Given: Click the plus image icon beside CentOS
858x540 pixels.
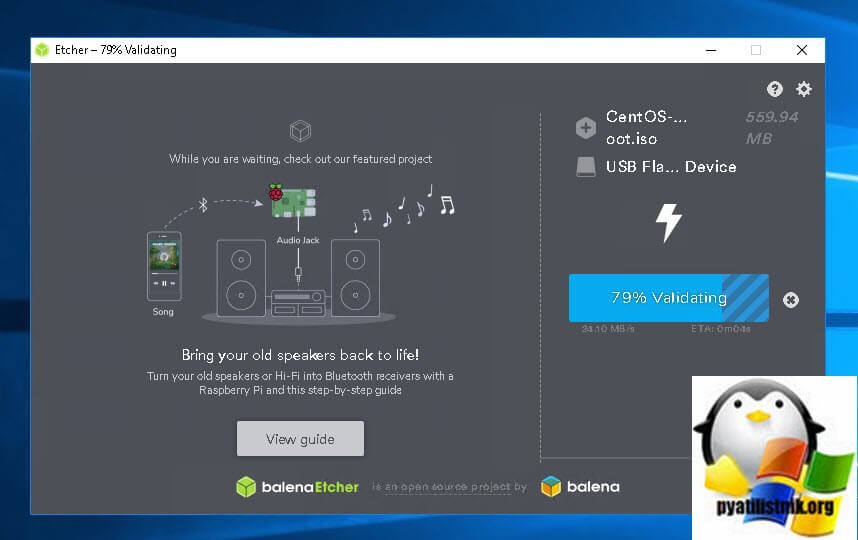Looking at the screenshot, I should click(x=586, y=128).
